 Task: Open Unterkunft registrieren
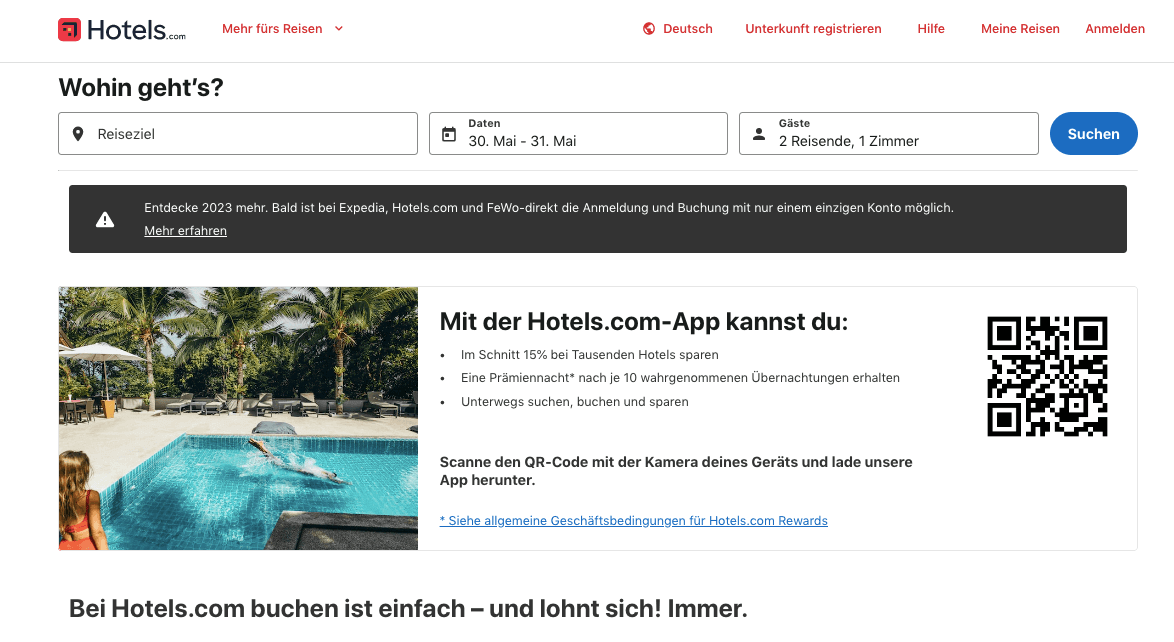(x=813, y=28)
